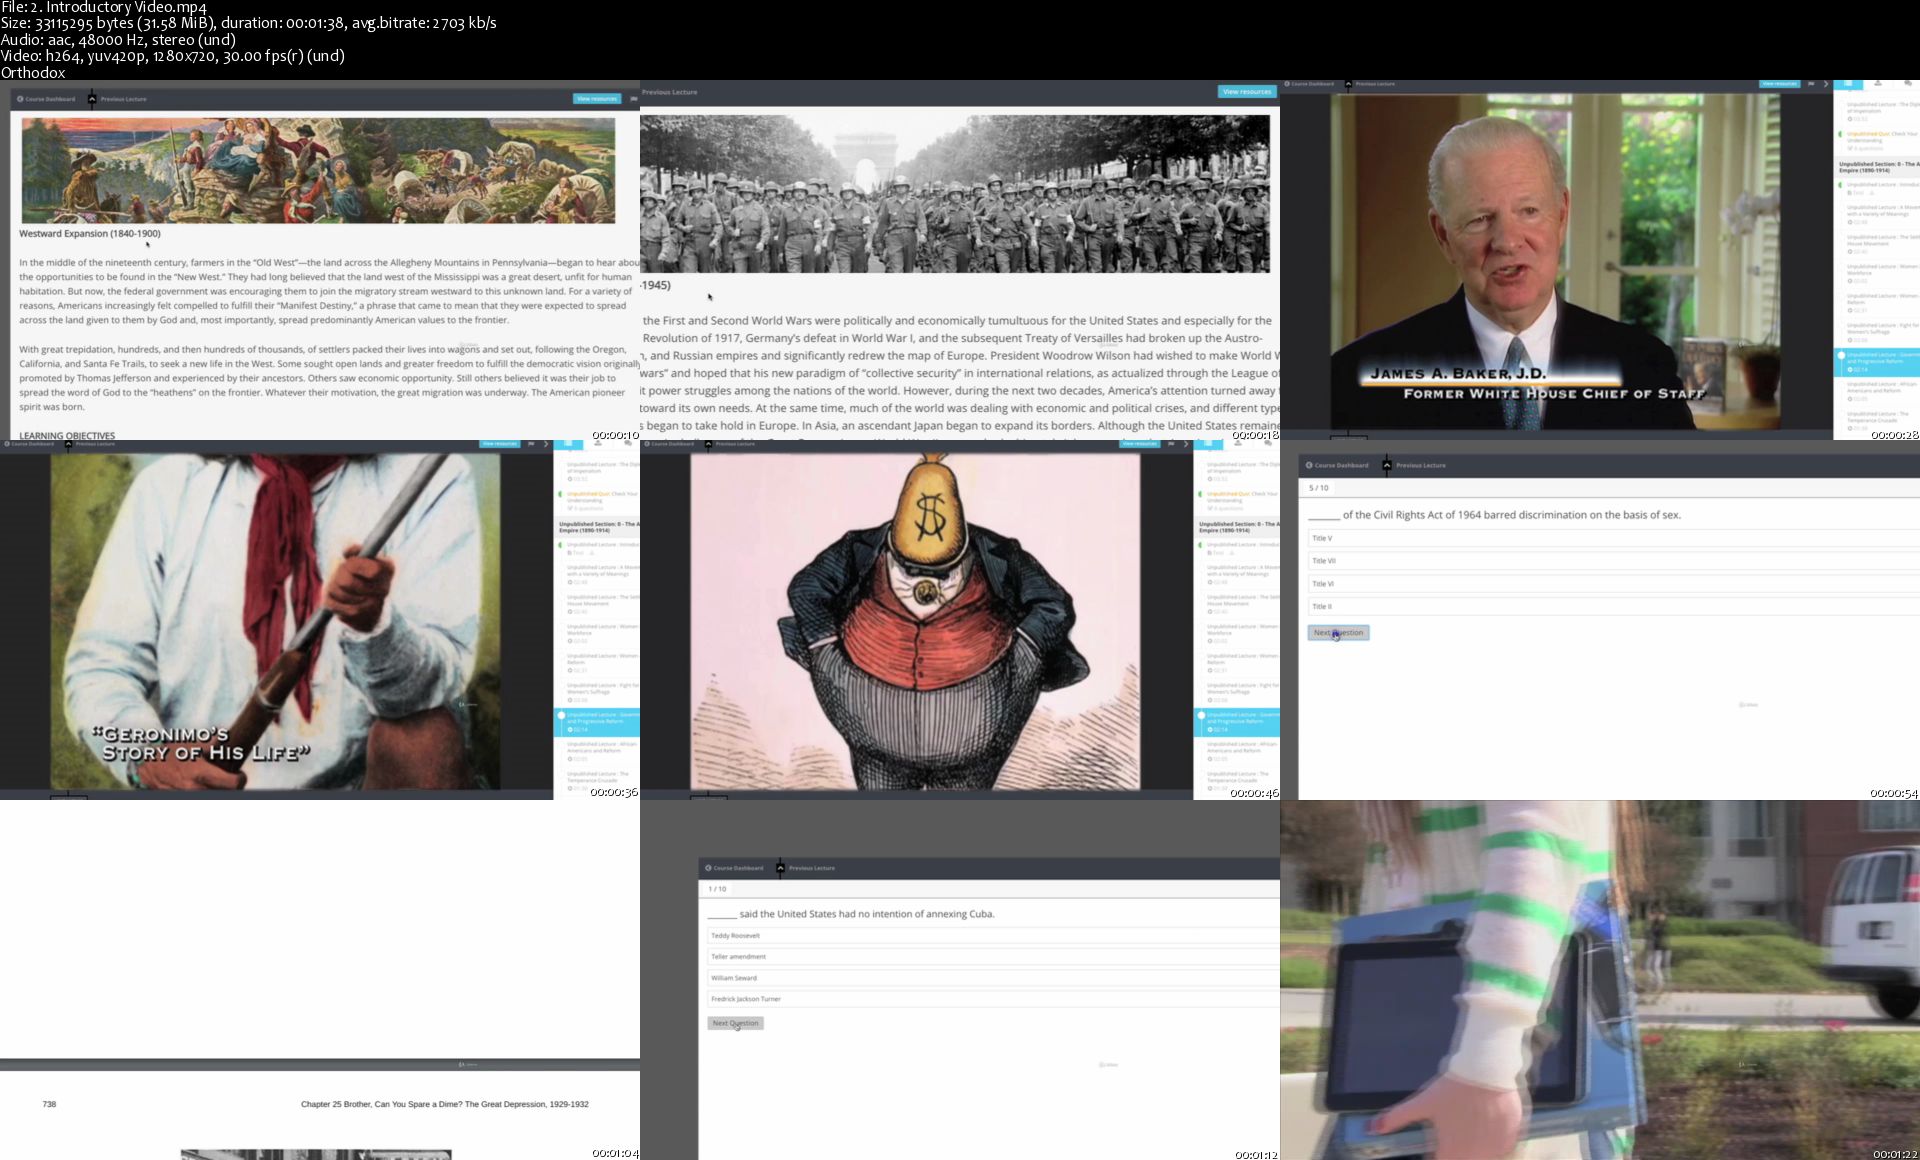Open discussion chat icon in James Baker sidebar

point(1906,84)
